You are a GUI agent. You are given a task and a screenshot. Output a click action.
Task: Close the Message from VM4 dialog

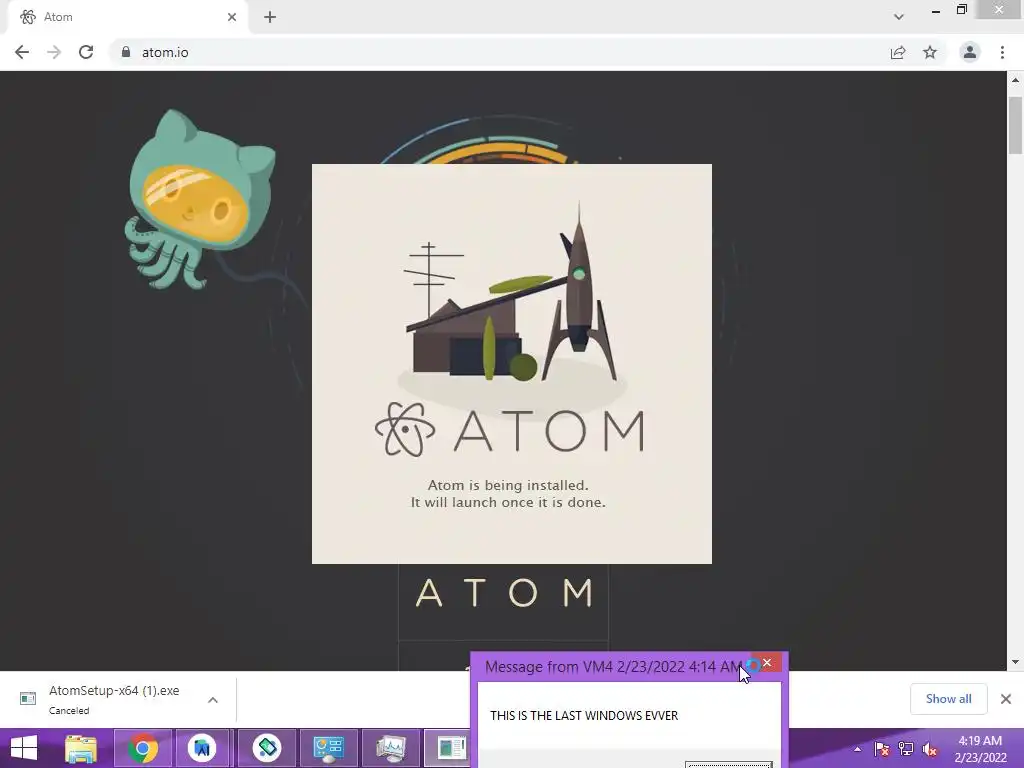click(x=767, y=663)
